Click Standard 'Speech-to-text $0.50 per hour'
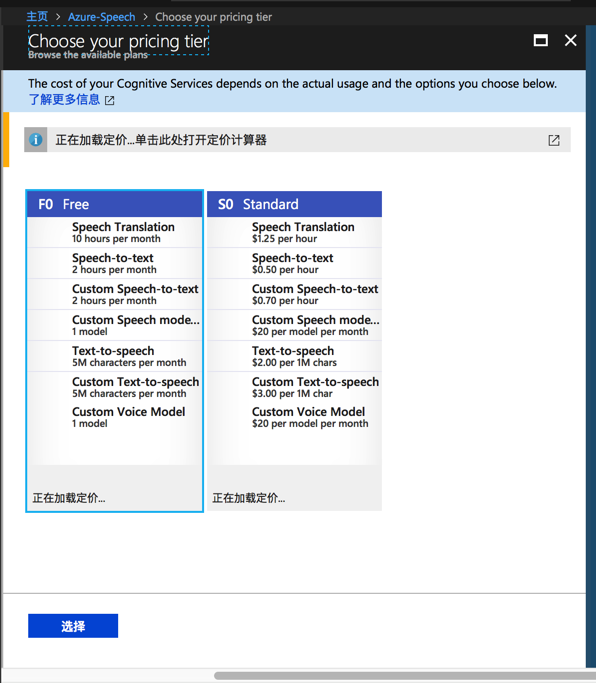This screenshot has width=596, height=683. click(295, 264)
